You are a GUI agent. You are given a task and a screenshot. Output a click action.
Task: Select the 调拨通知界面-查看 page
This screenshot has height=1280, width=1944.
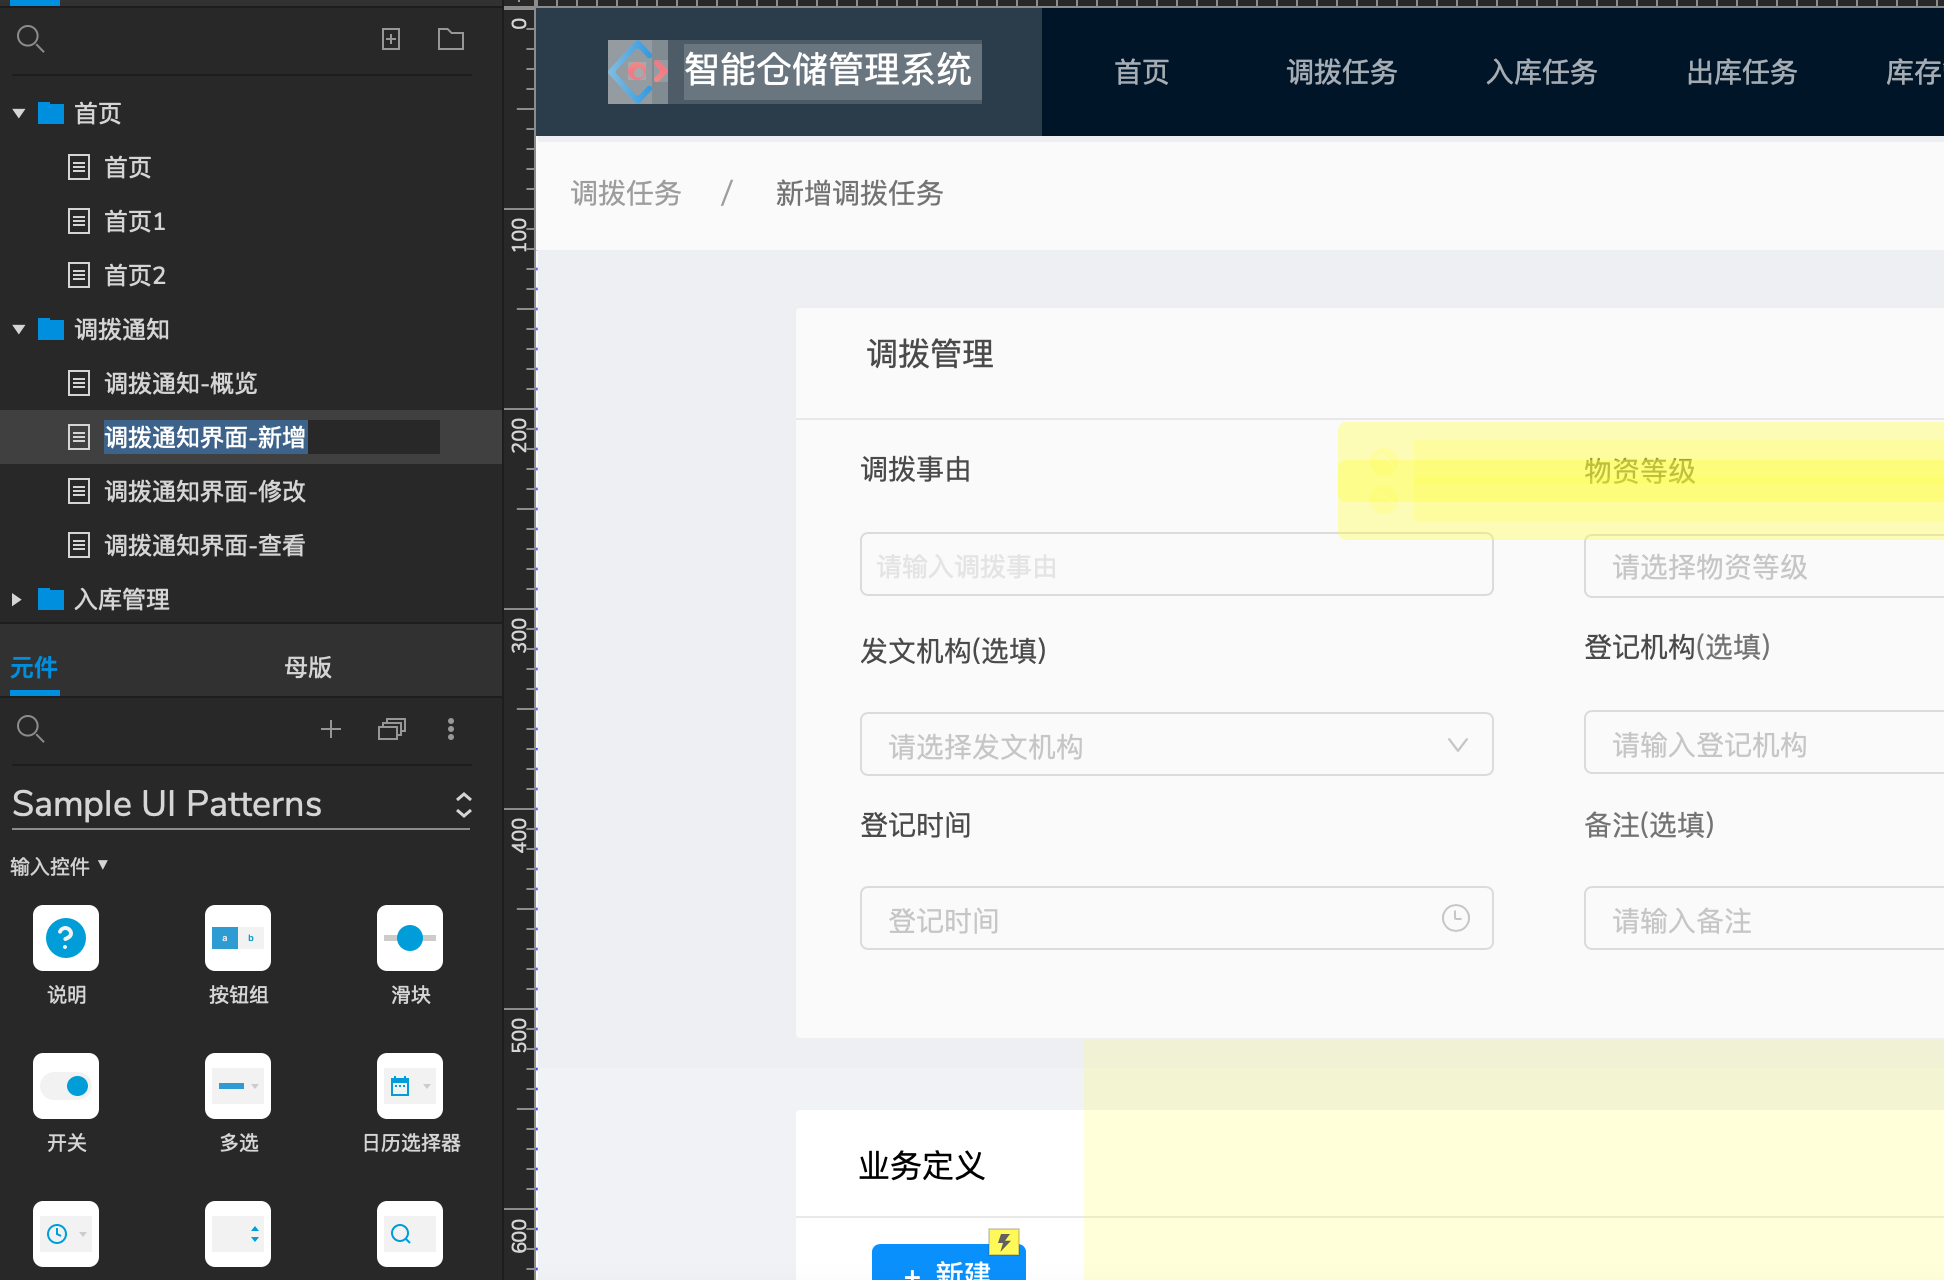point(205,545)
